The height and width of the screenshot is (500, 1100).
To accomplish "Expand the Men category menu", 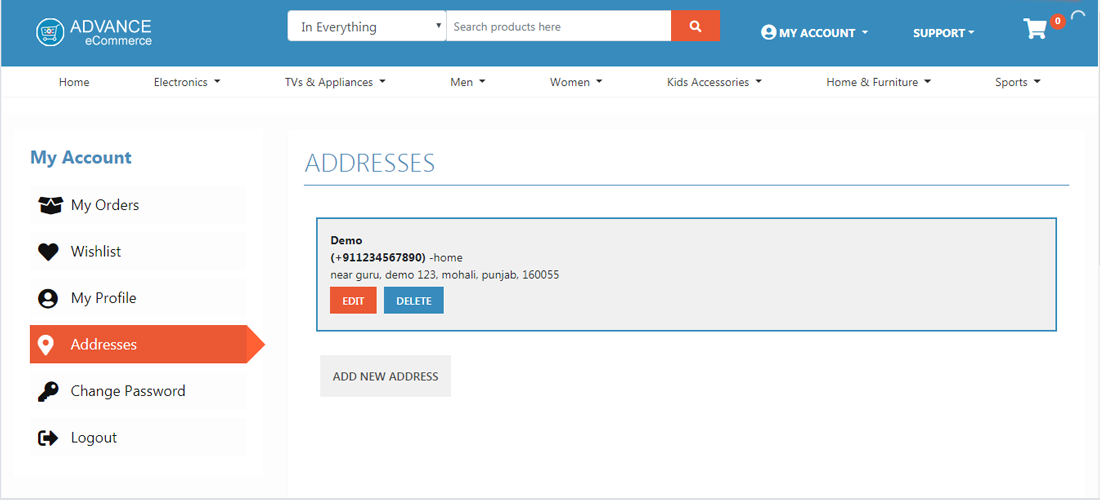I will [467, 82].
